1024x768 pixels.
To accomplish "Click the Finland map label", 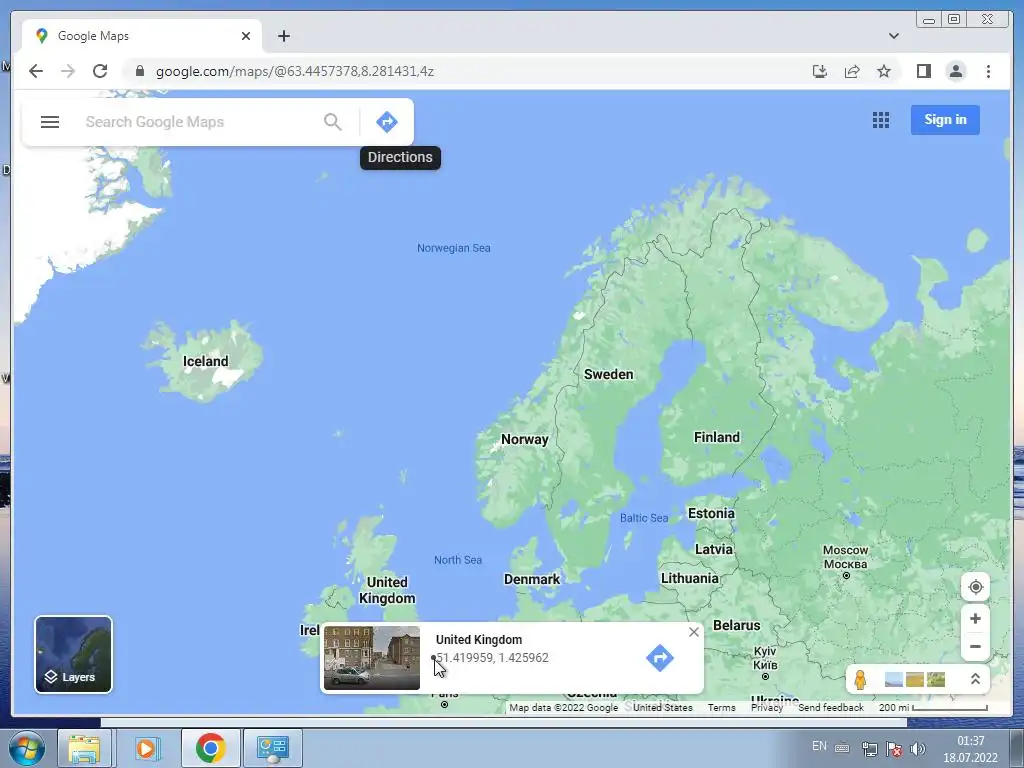I will pos(716,438).
